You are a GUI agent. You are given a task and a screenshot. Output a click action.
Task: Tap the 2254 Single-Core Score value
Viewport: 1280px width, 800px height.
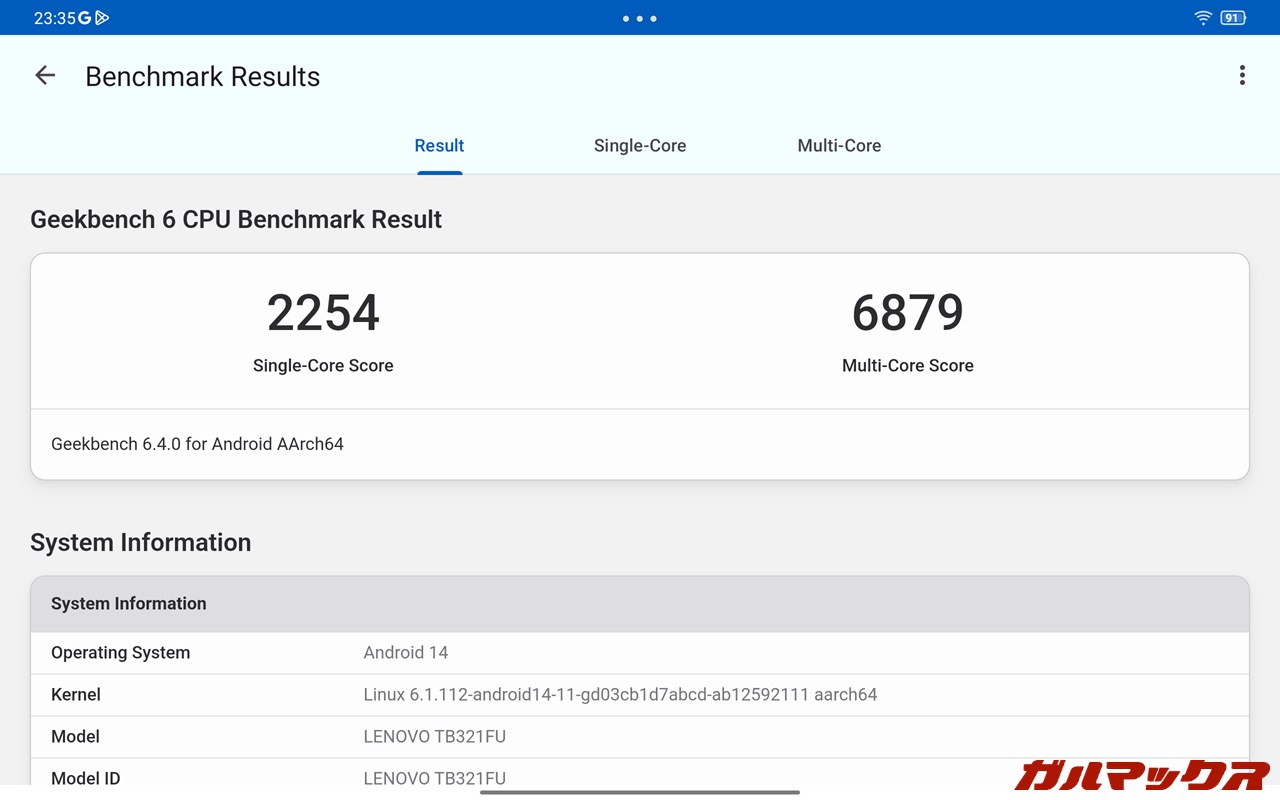coord(323,313)
